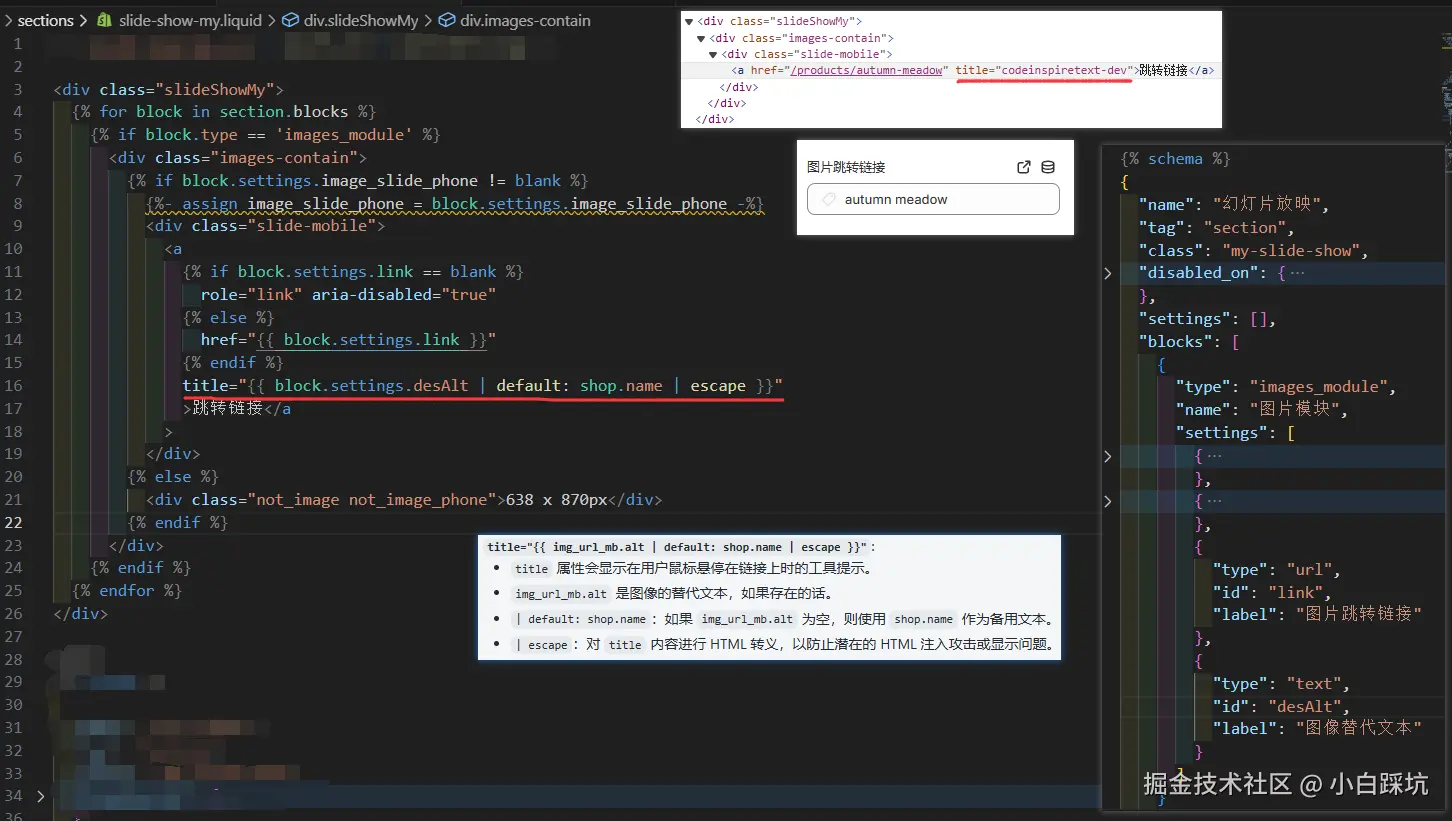Open the sections breadcrumb
The width and height of the screenshot is (1452, 821).
pos(46,20)
